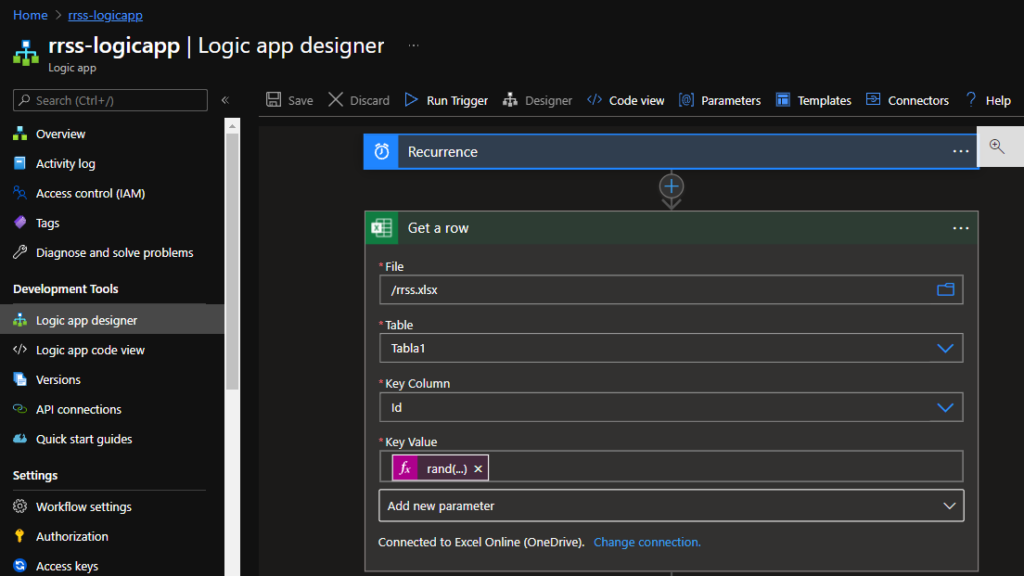Click the Change connection link
This screenshot has width=1024, height=576.
coord(647,542)
